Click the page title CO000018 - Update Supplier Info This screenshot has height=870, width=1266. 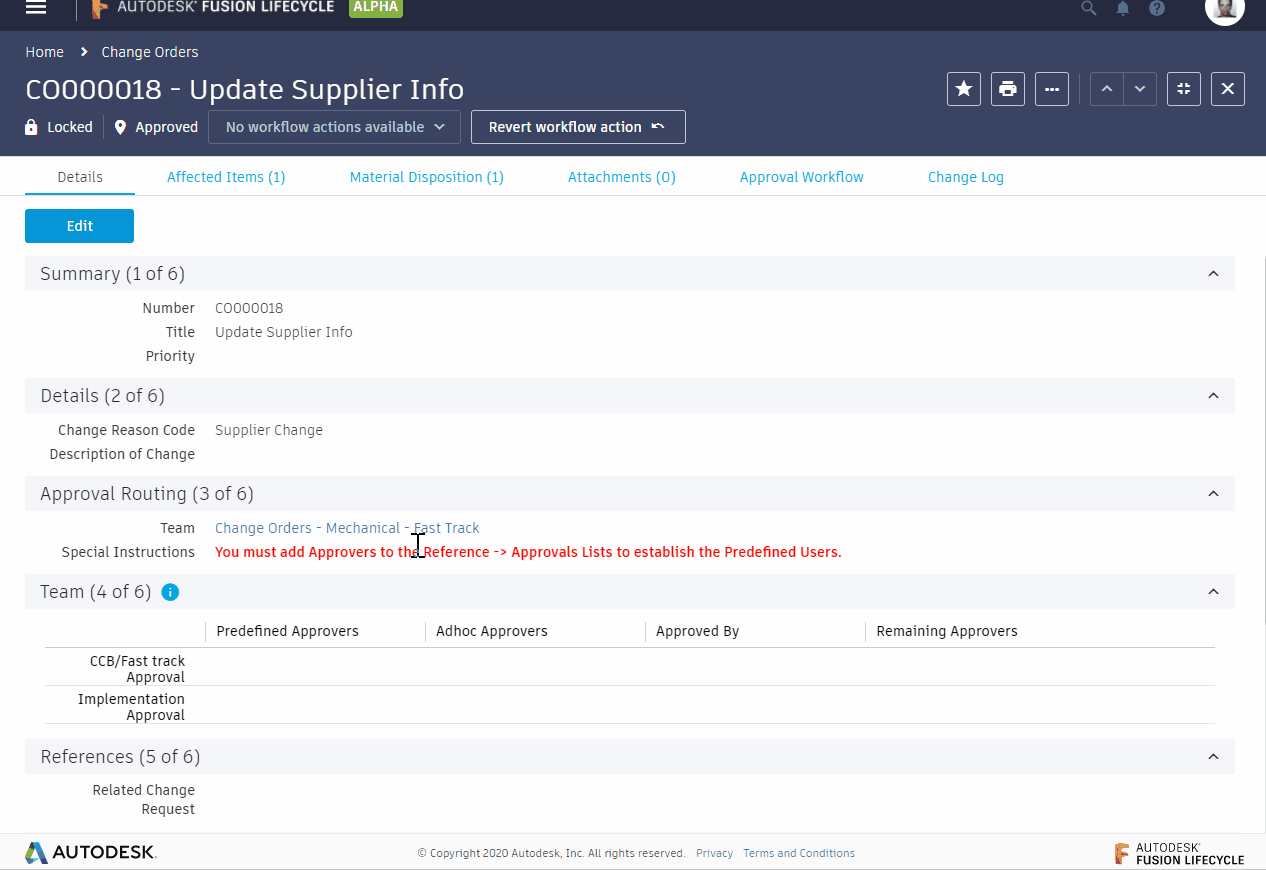coord(245,89)
